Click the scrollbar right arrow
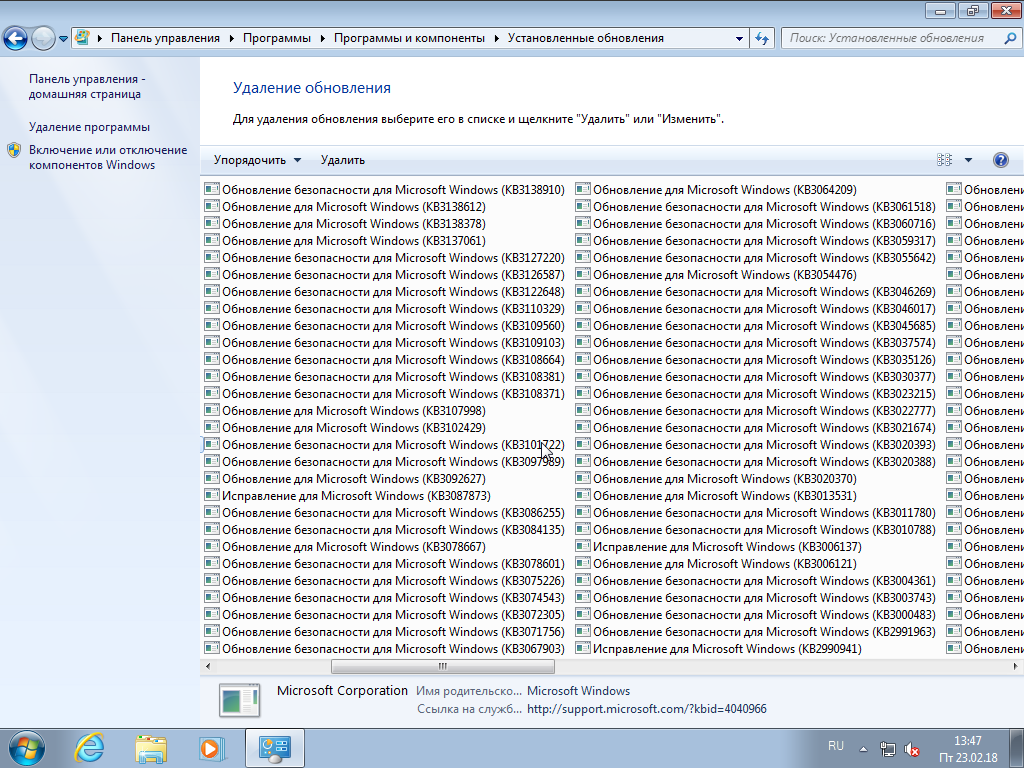Screen dimensions: 1024x768 (x=1015, y=666)
